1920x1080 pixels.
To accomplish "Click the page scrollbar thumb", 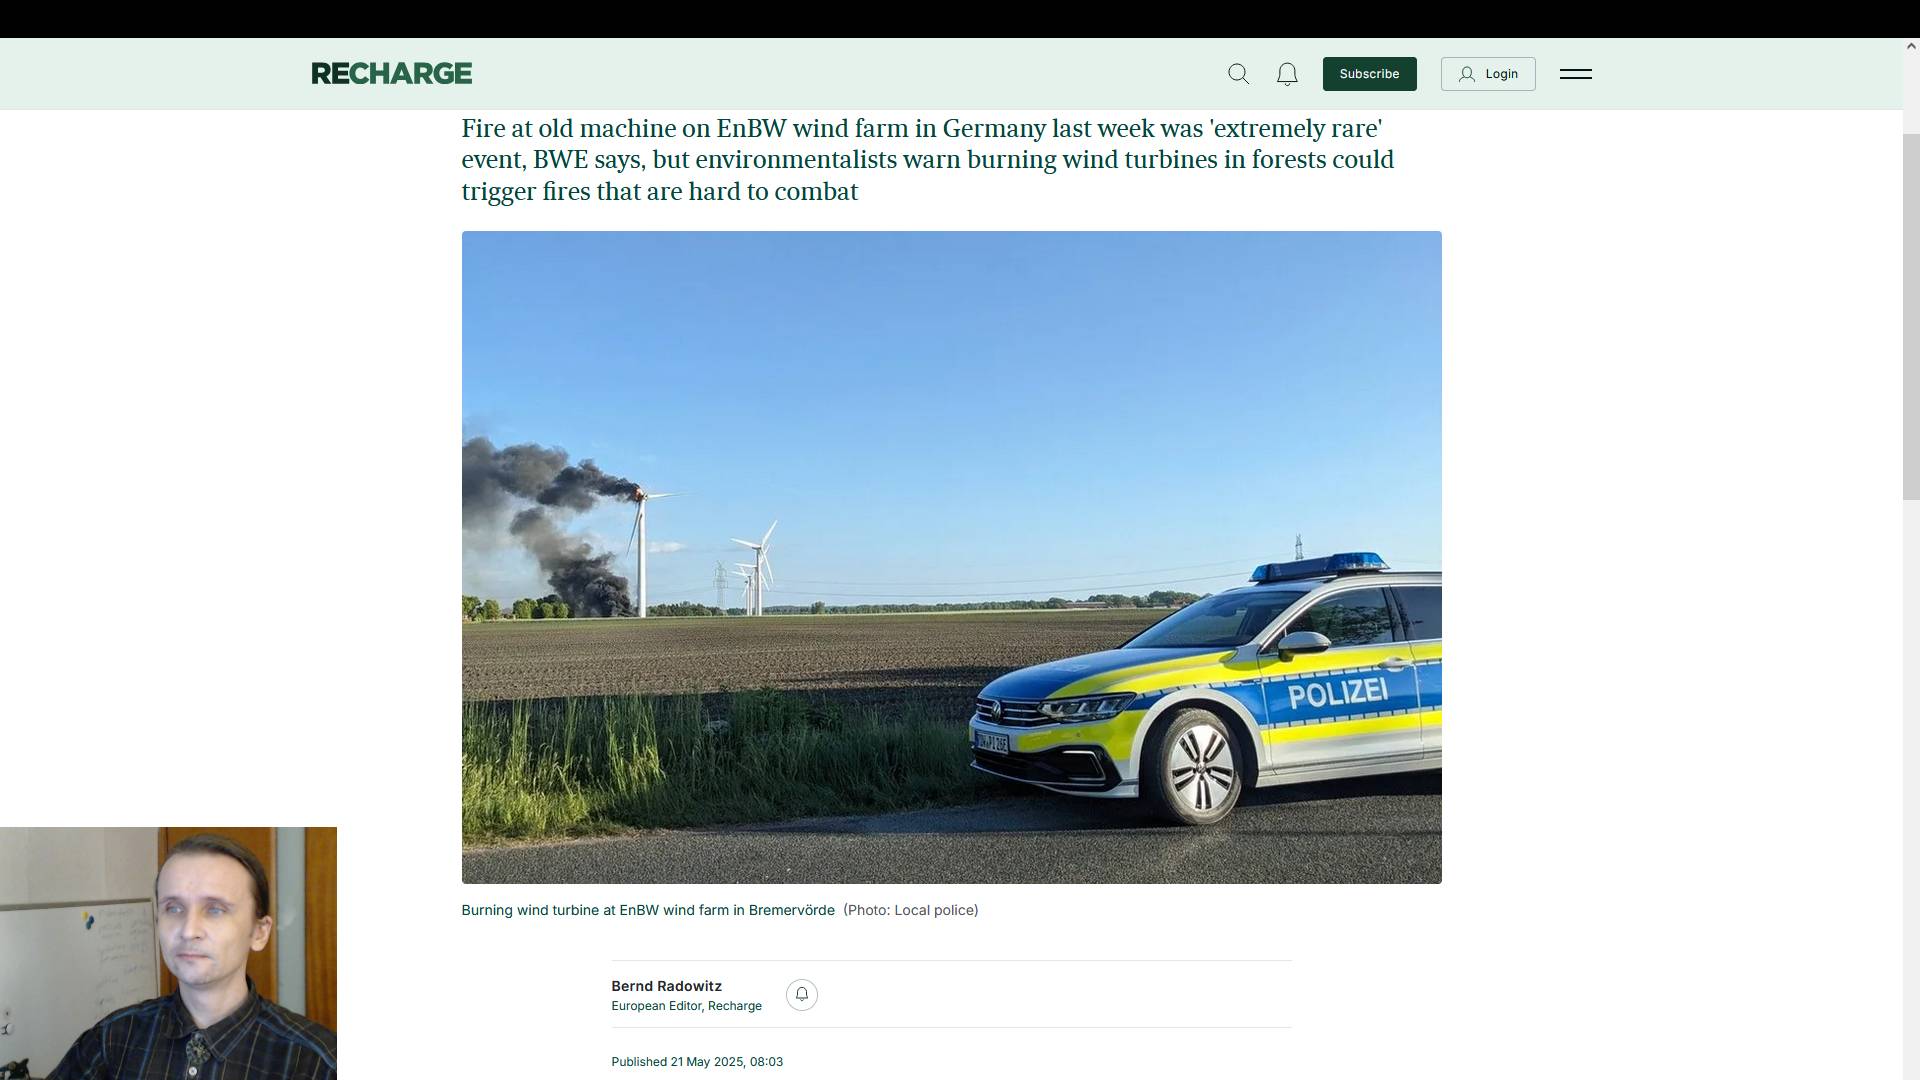I will (1910, 315).
